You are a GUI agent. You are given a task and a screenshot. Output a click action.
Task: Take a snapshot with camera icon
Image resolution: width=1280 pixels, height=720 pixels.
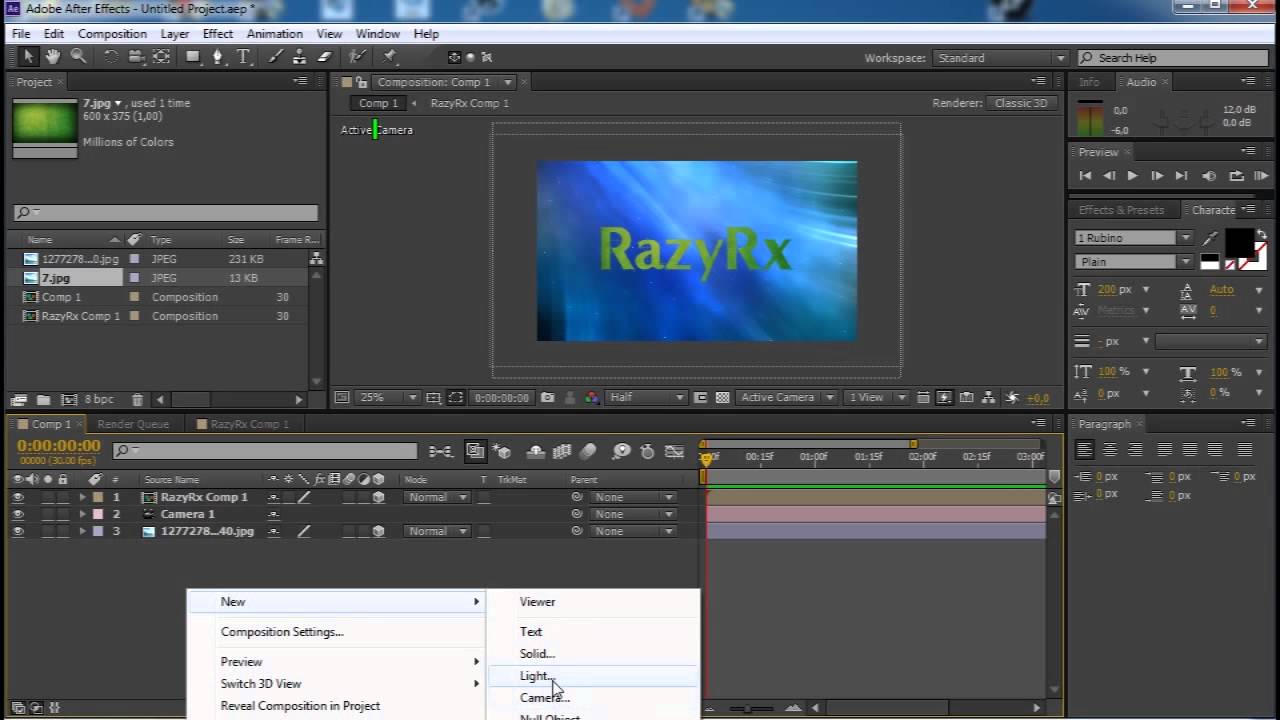547,397
